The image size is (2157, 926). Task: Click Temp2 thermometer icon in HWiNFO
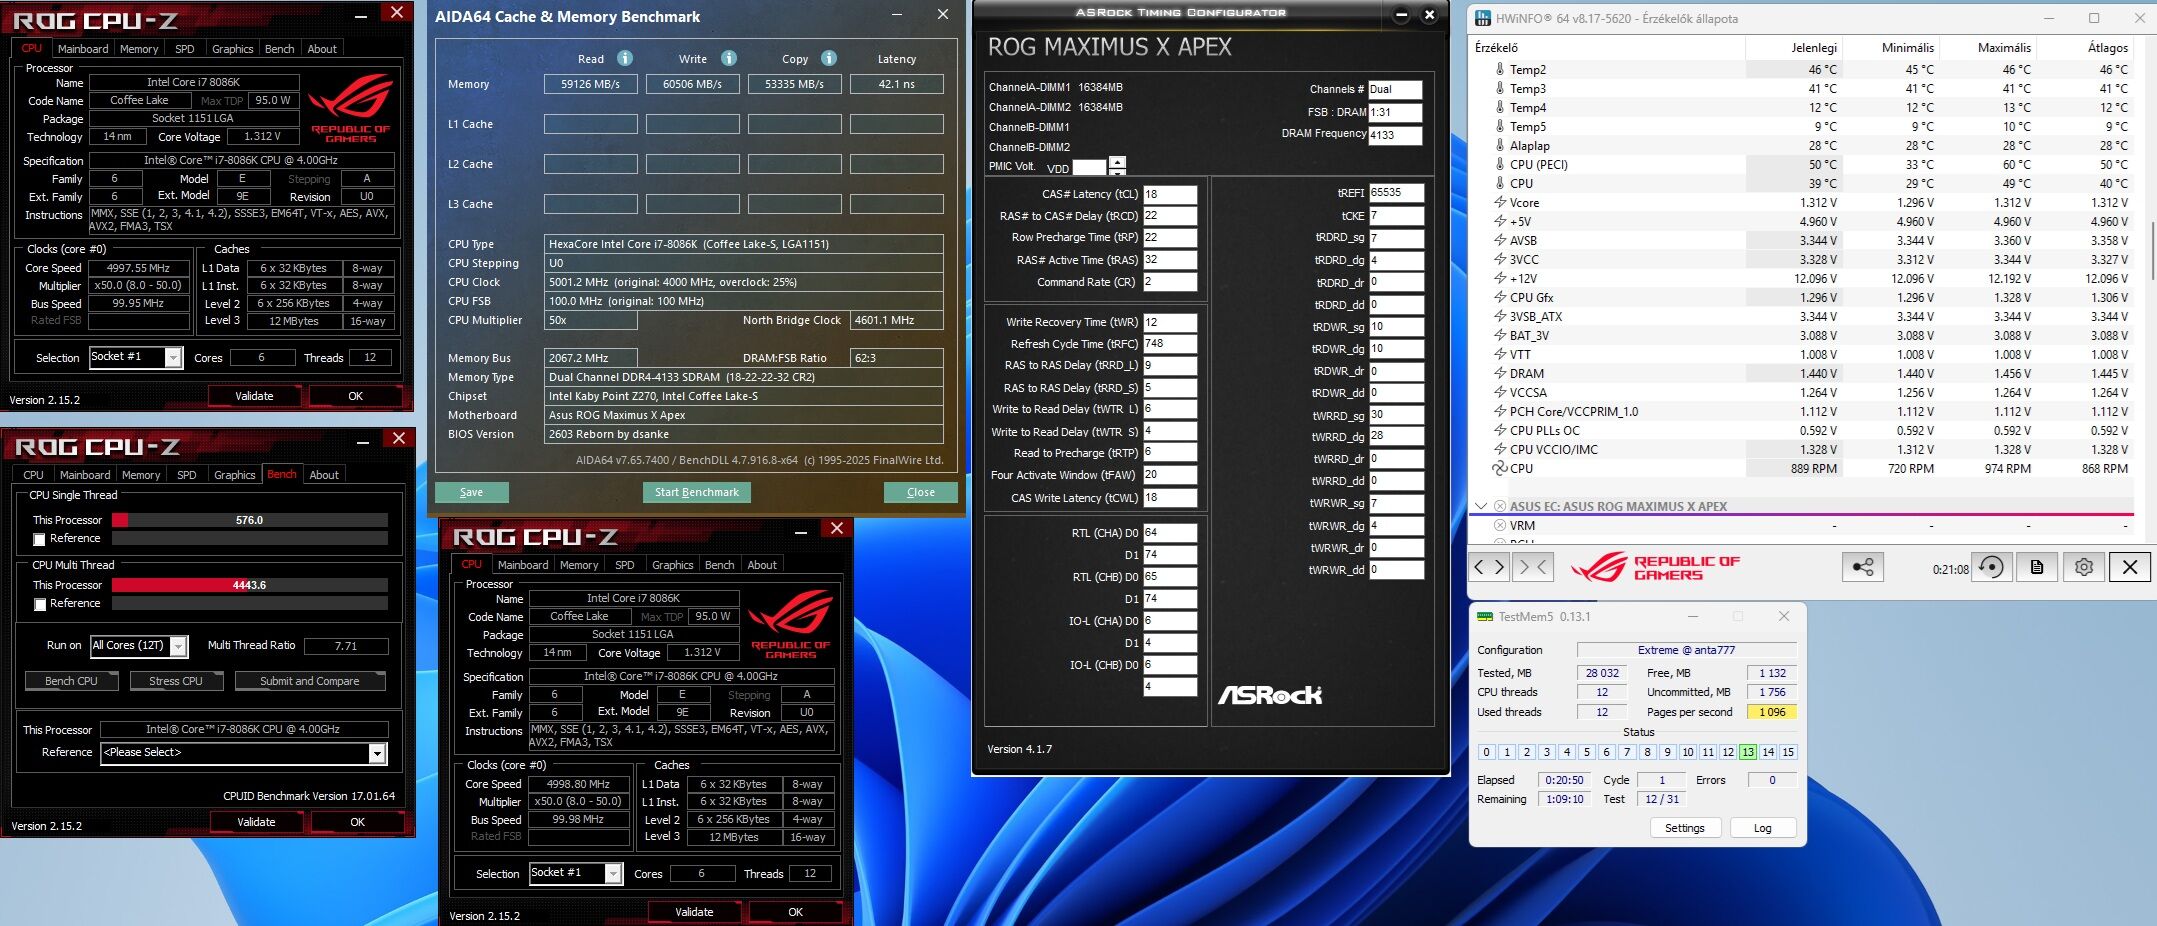point(1500,69)
